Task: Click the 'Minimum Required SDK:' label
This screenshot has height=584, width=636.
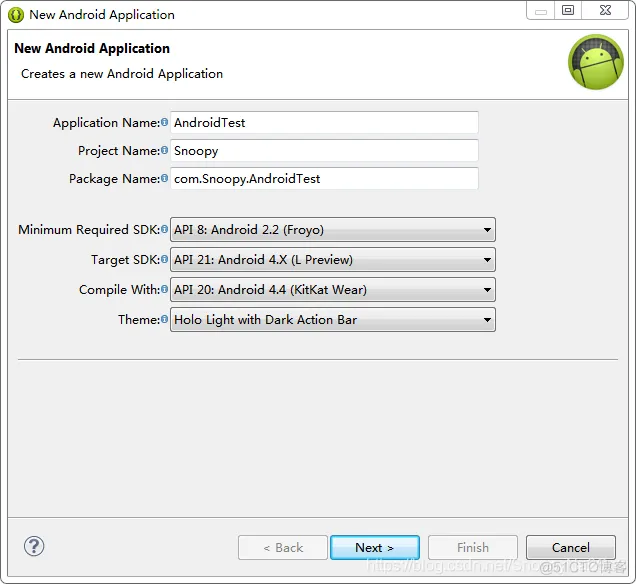Action: (x=89, y=230)
